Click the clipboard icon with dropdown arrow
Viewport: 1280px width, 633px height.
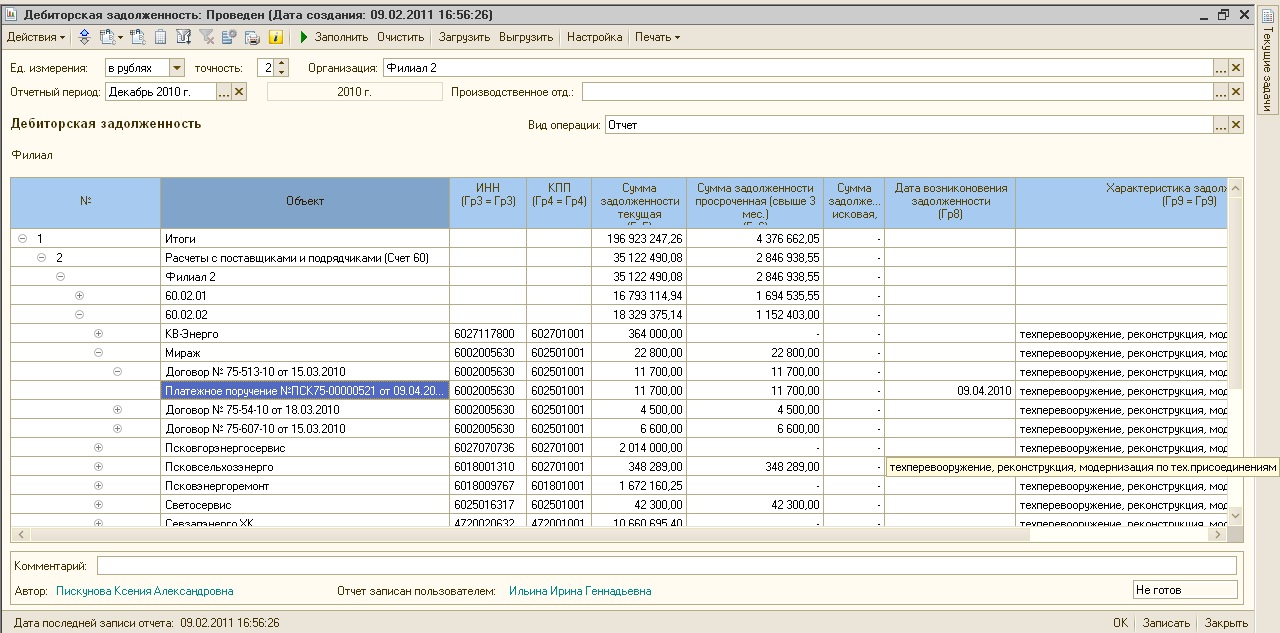pos(110,37)
